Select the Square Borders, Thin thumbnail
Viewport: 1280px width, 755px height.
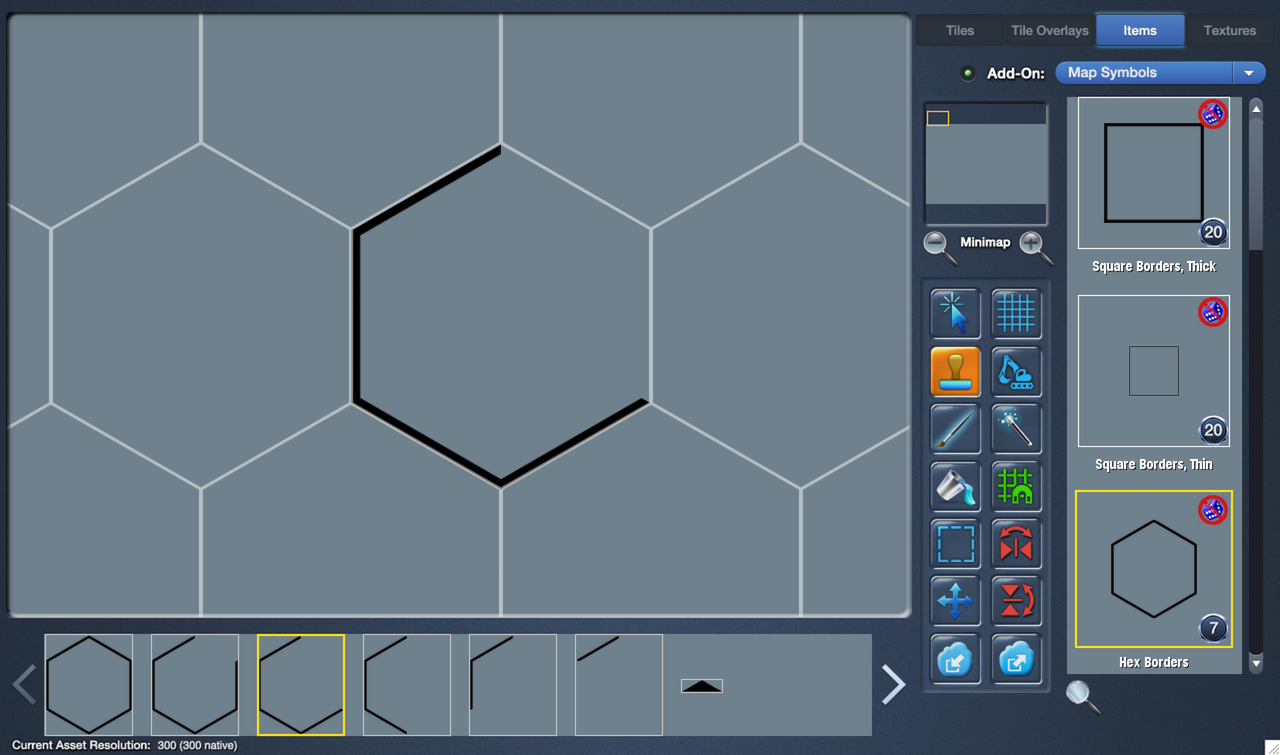click(1153, 371)
